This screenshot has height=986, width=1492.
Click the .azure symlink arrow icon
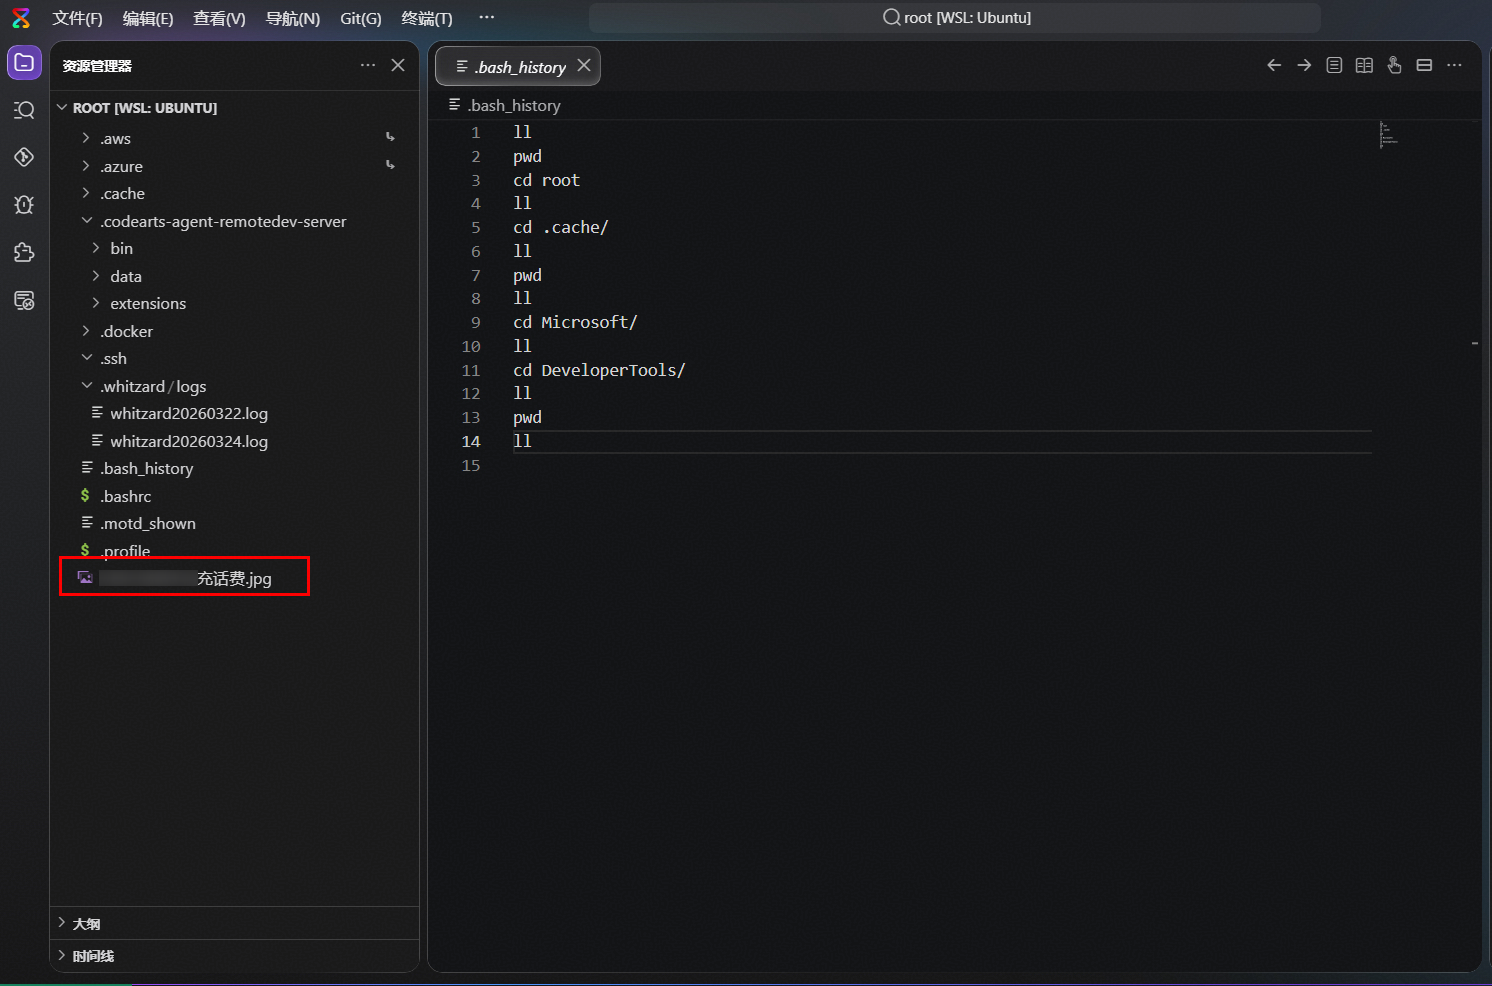pyautogui.click(x=390, y=165)
